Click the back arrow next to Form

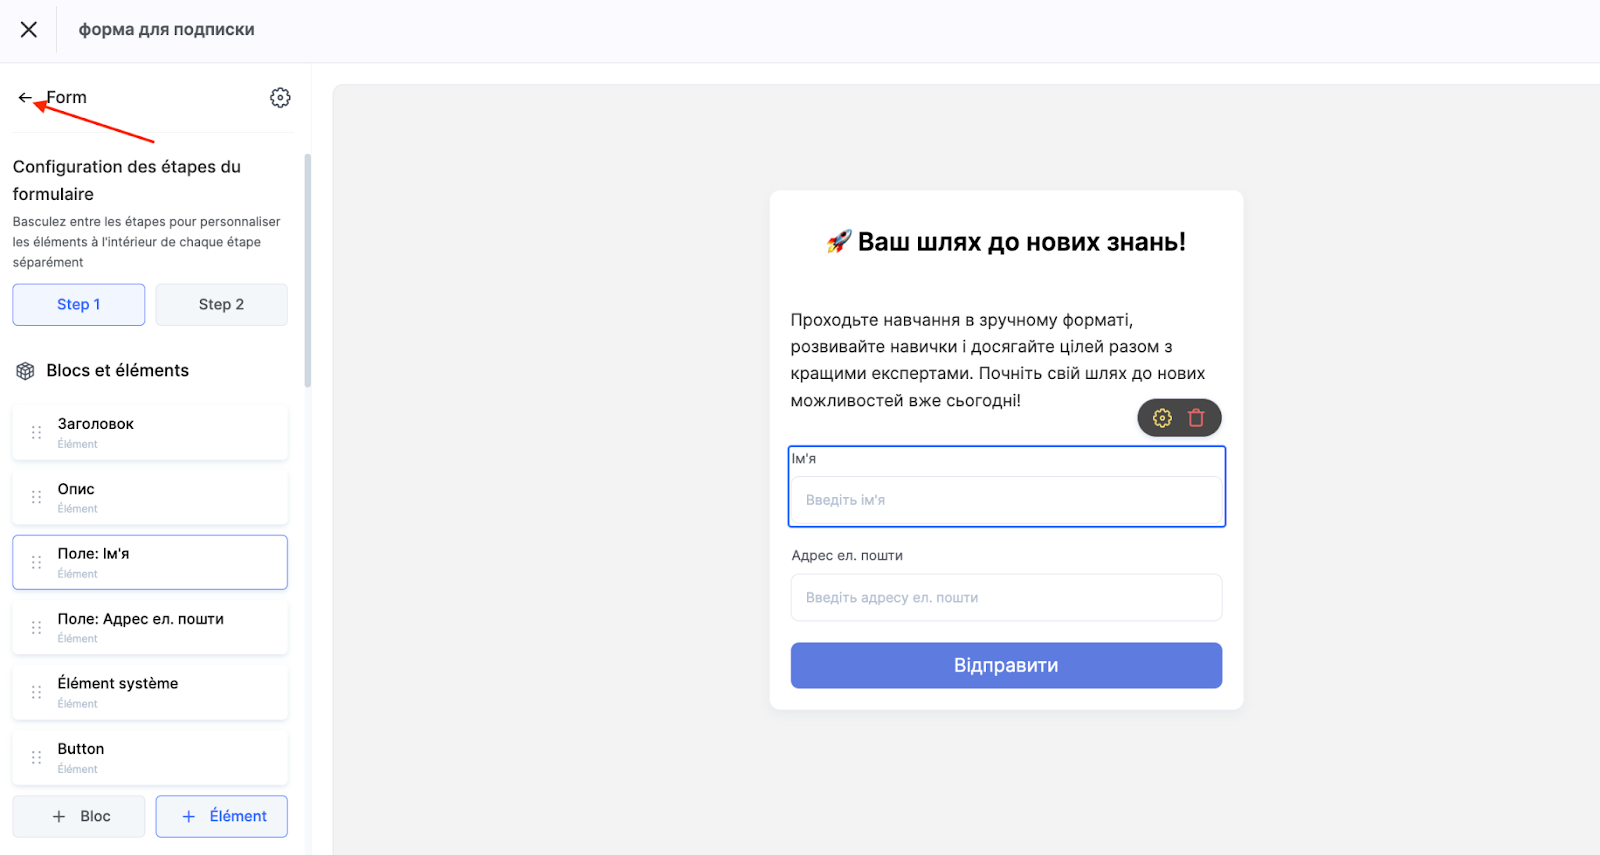[25, 98]
